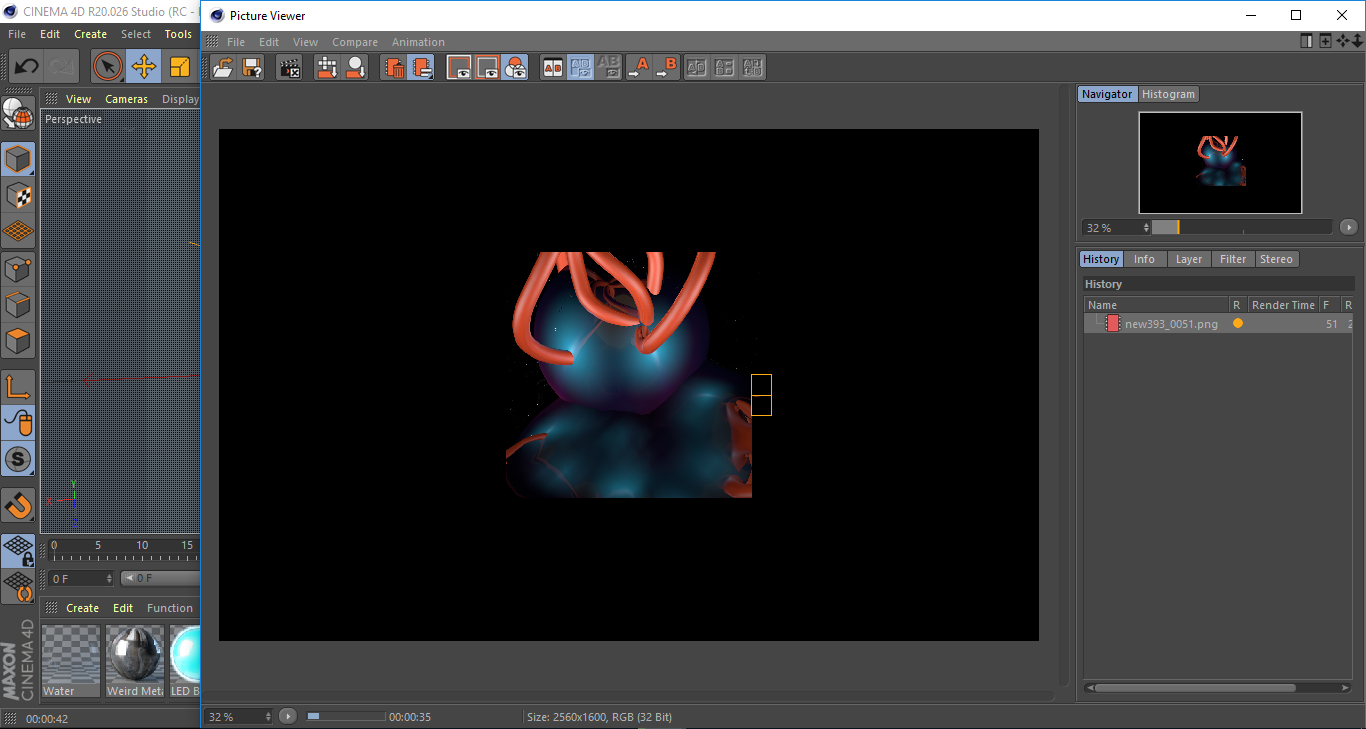1366x729 pixels.
Task: Click the Navigator preview thumbnail
Action: [x=1220, y=162]
